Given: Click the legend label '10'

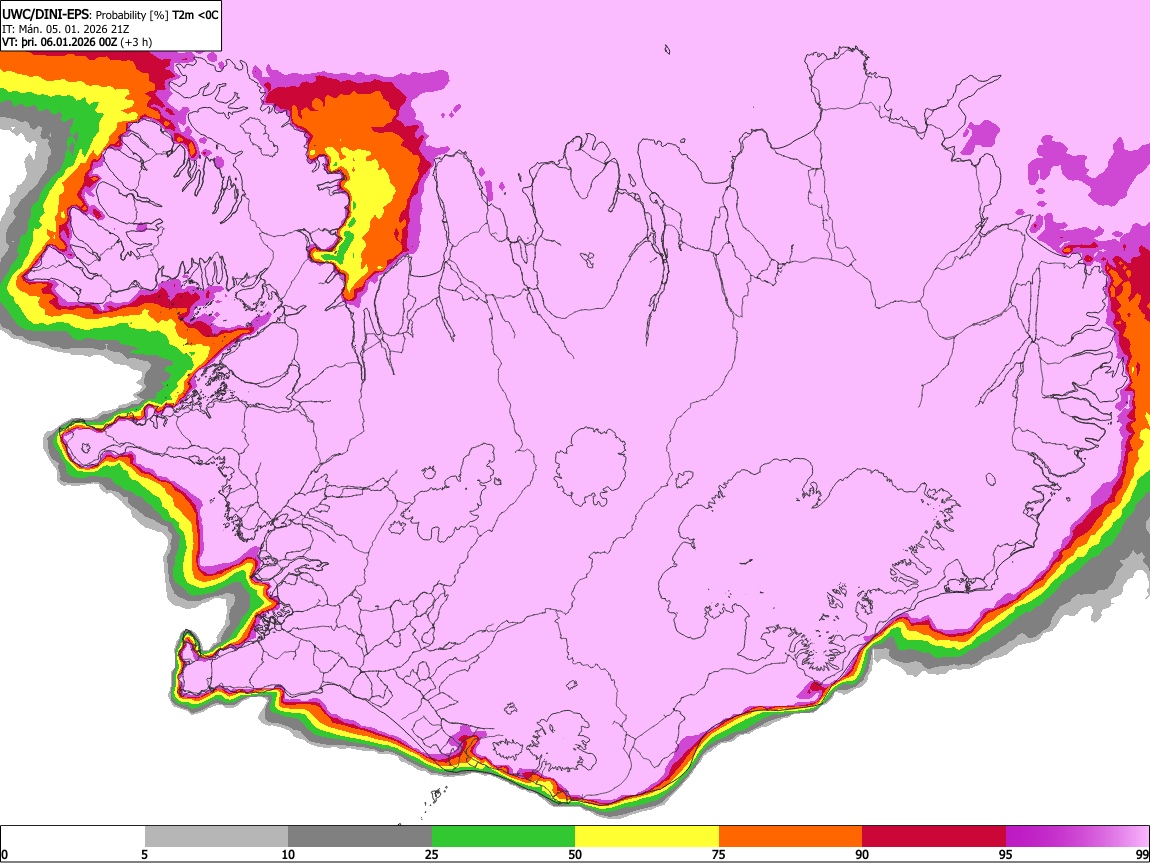Looking at the screenshot, I should coord(288,854).
